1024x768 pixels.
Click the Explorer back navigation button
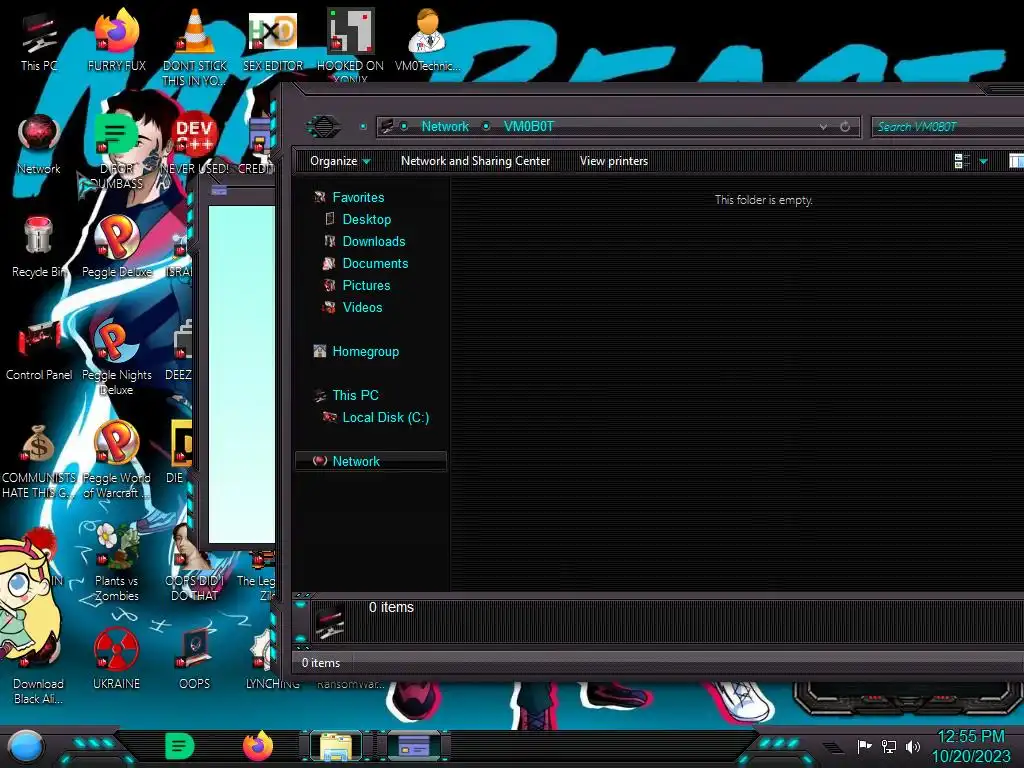click(323, 126)
